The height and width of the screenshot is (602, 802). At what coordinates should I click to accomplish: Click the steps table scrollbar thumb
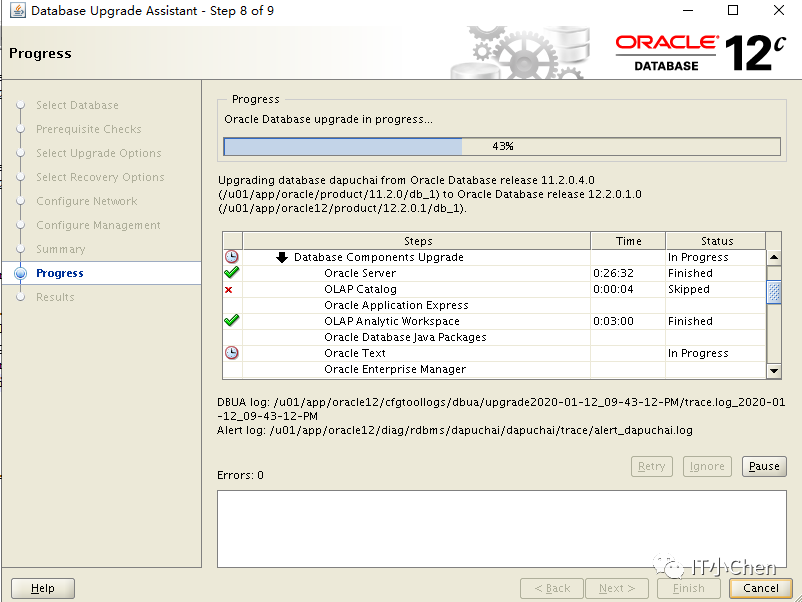(774, 292)
